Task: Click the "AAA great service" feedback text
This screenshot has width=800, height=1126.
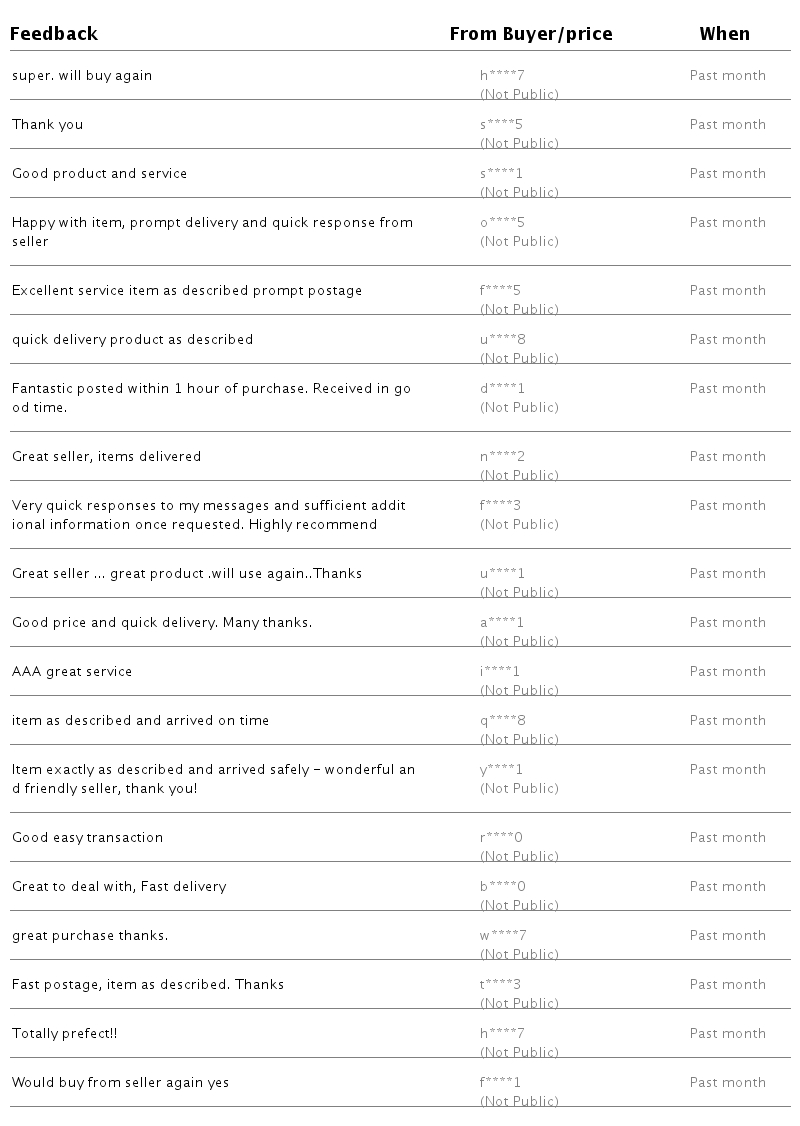Action: pyautogui.click(x=72, y=672)
